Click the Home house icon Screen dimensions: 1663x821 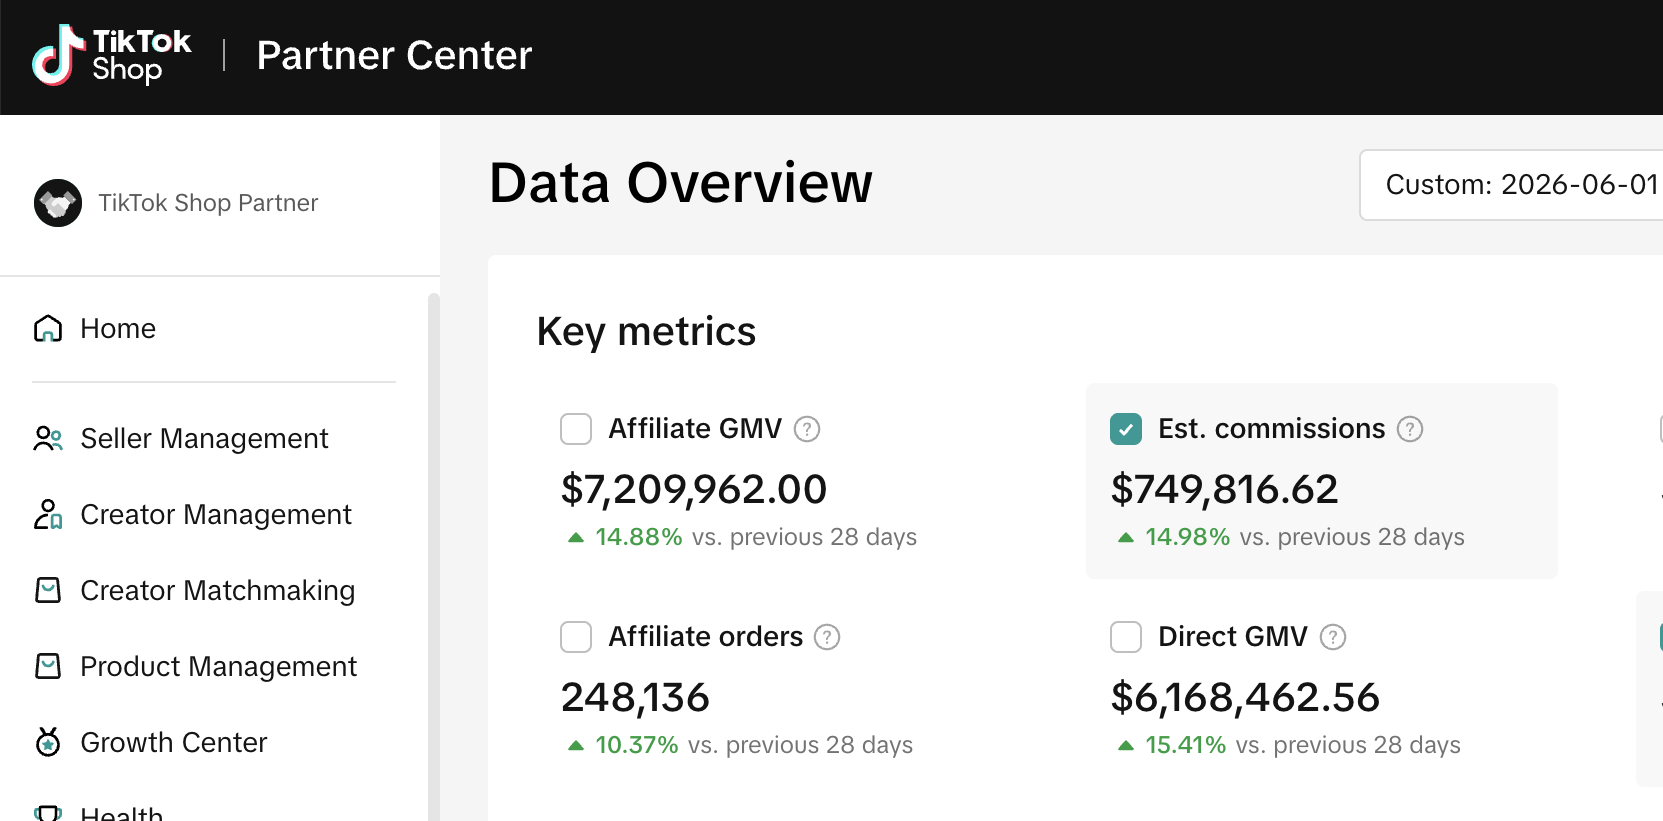(x=48, y=328)
